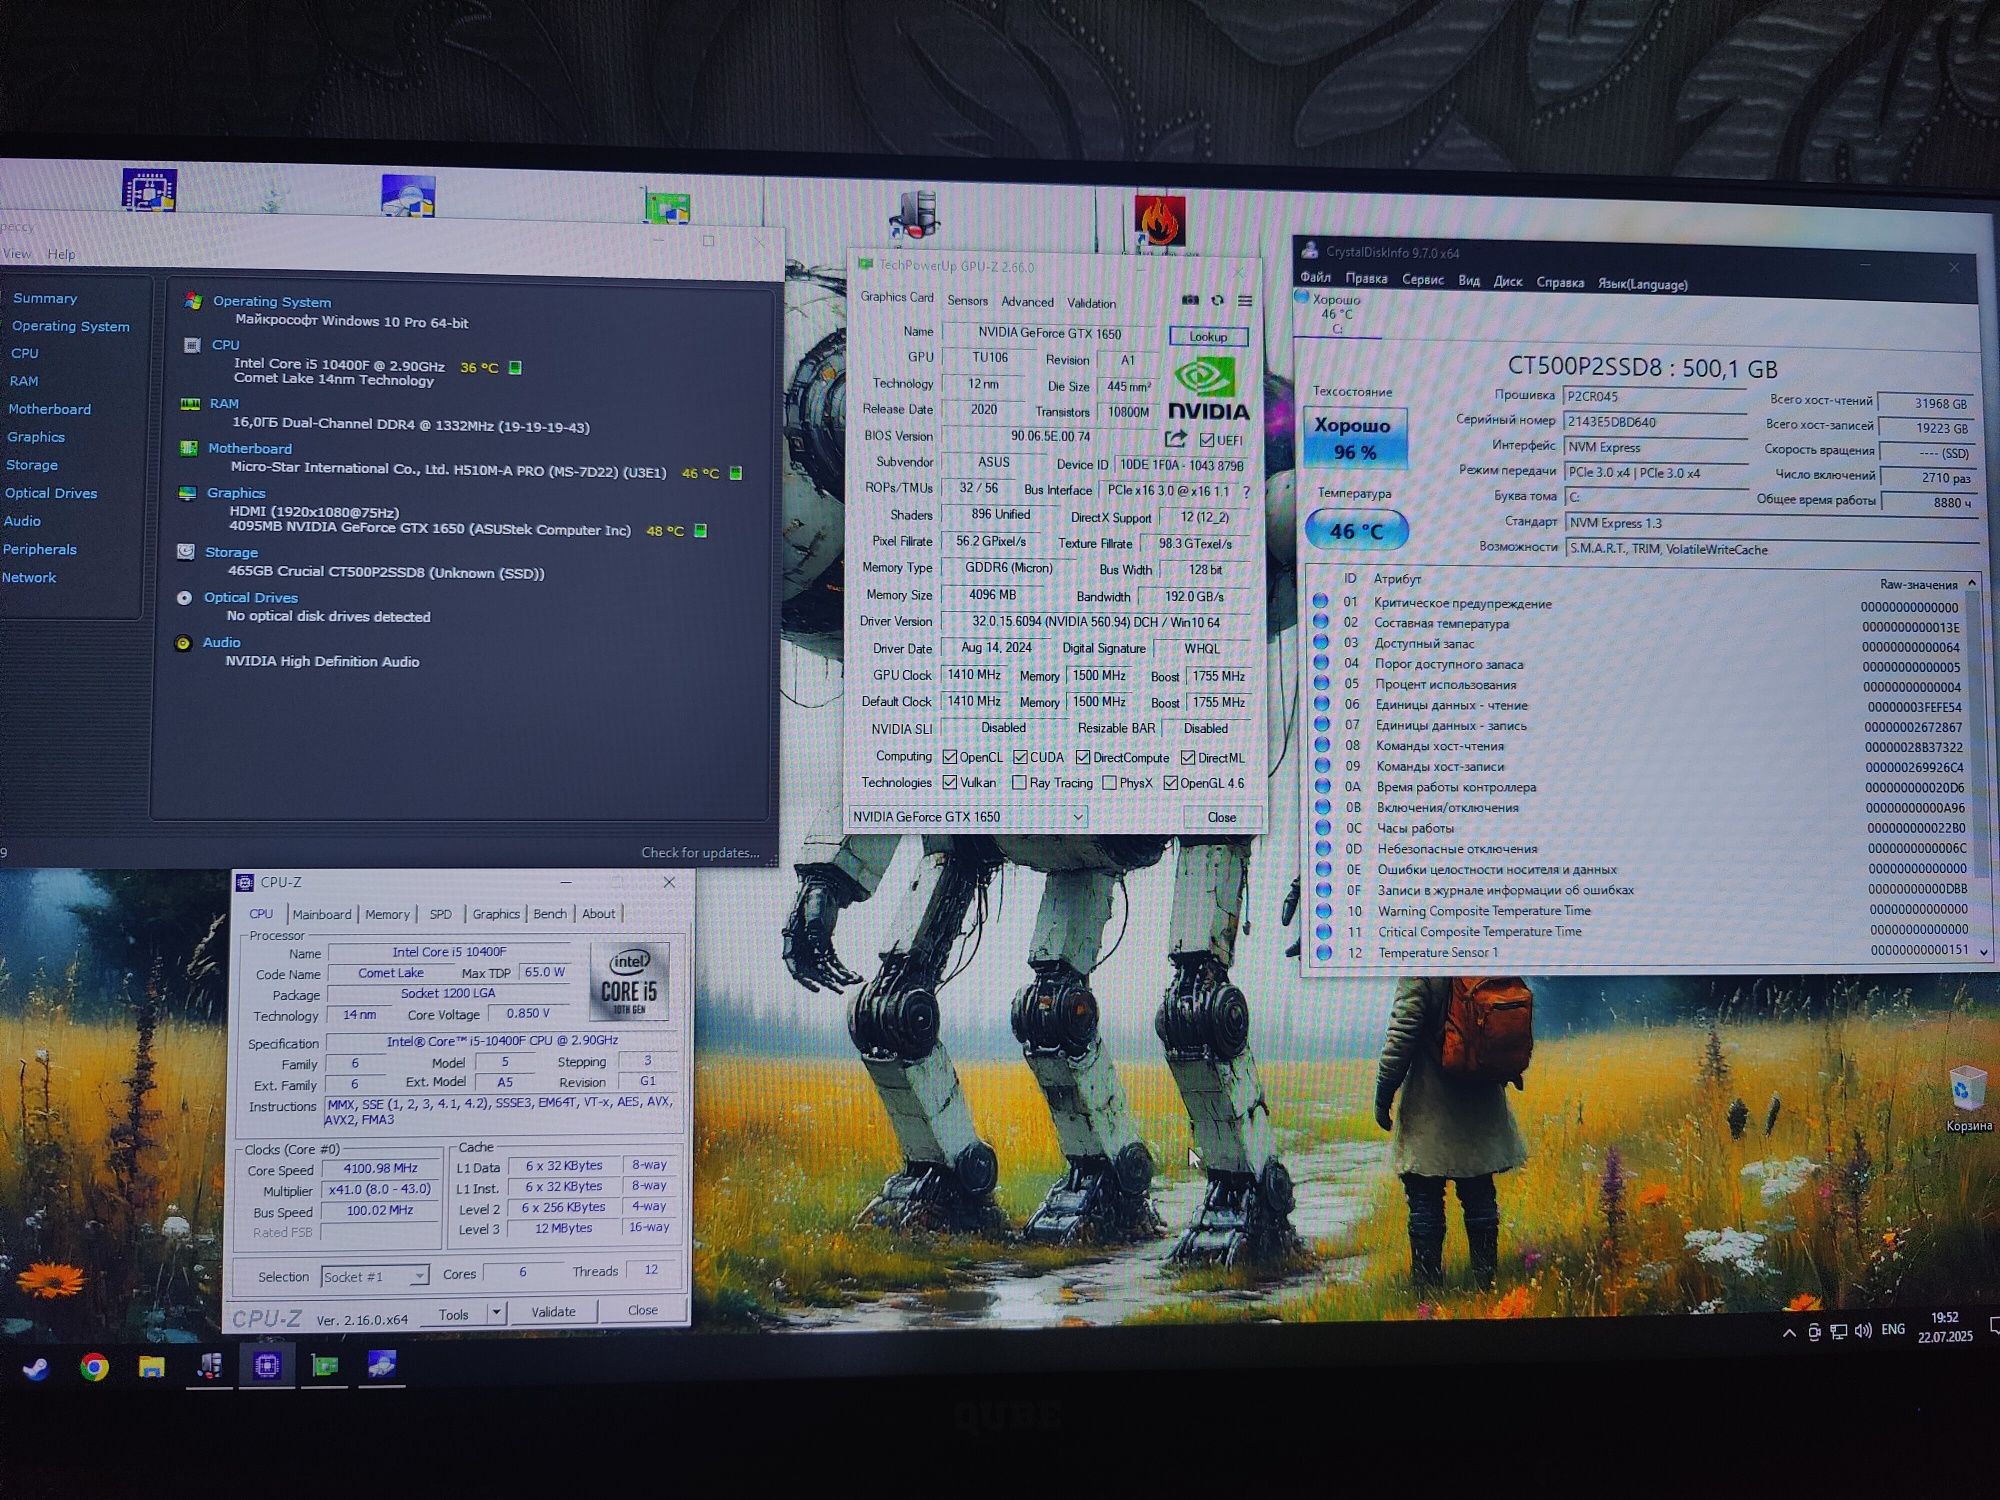Toggle the Ray Tracing checkbox in GPU-Z
The width and height of the screenshot is (2000, 1500).
(x=1019, y=783)
